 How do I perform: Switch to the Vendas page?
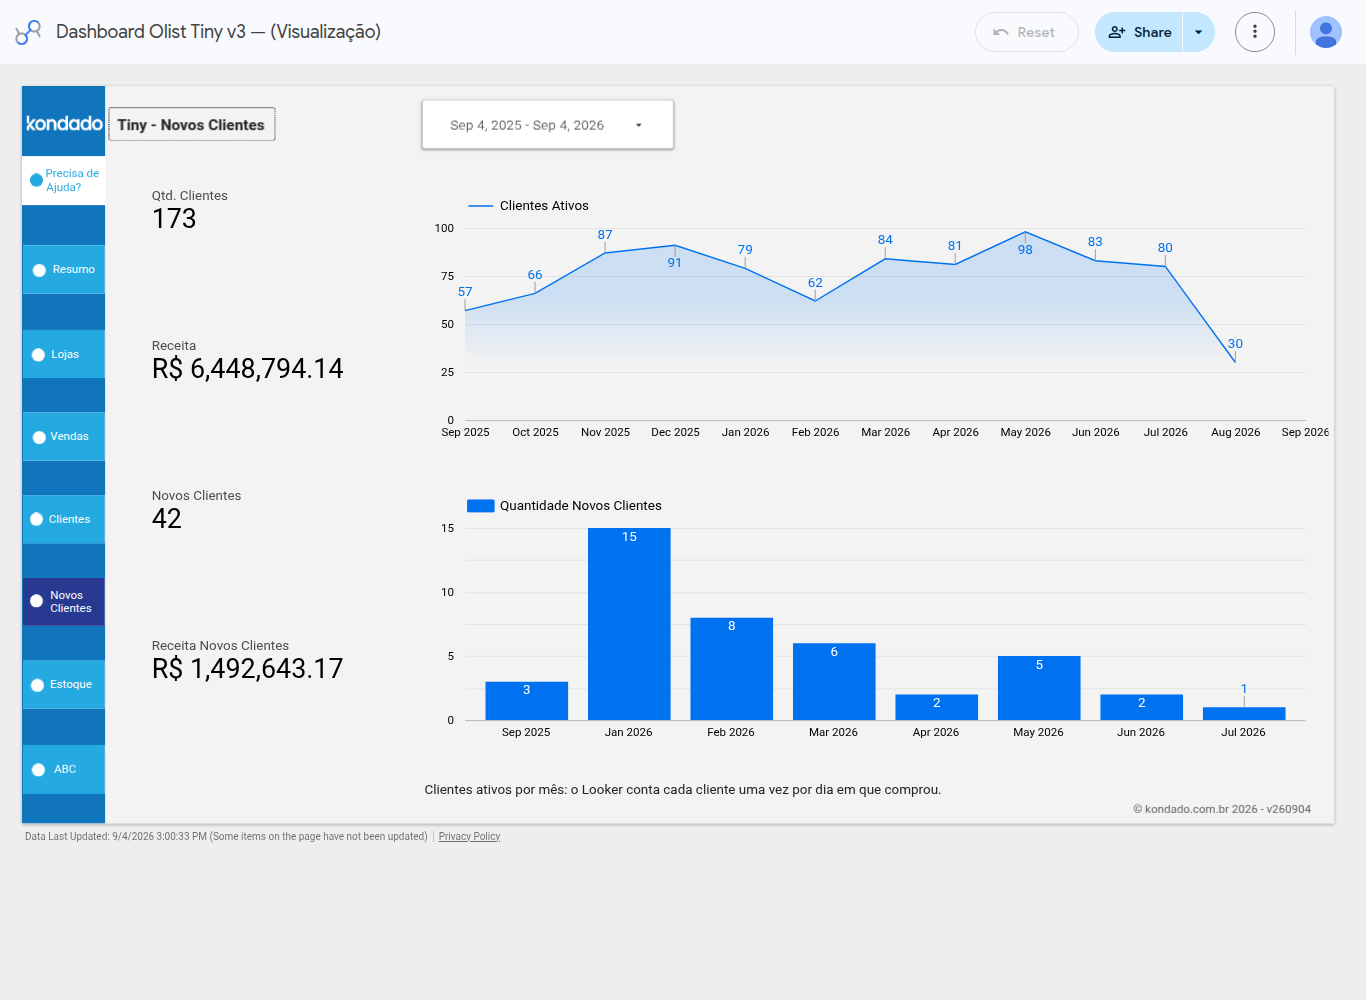64,437
